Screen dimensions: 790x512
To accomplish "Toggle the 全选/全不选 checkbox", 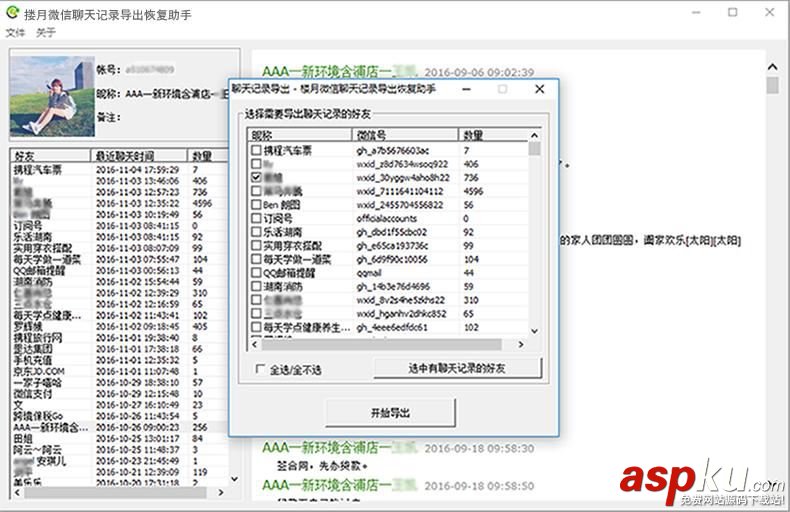I will click(x=260, y=369).
